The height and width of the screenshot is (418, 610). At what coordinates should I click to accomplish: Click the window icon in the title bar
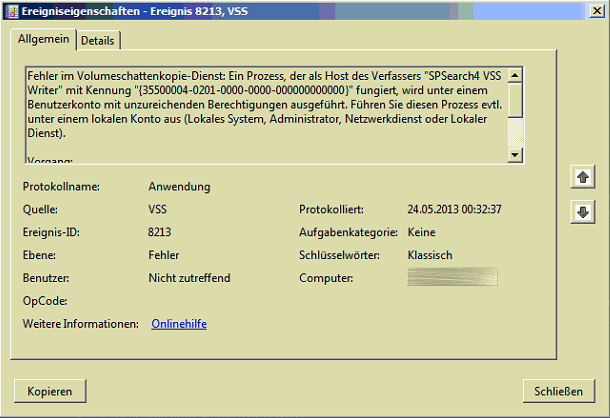click(x=10, y=10)
